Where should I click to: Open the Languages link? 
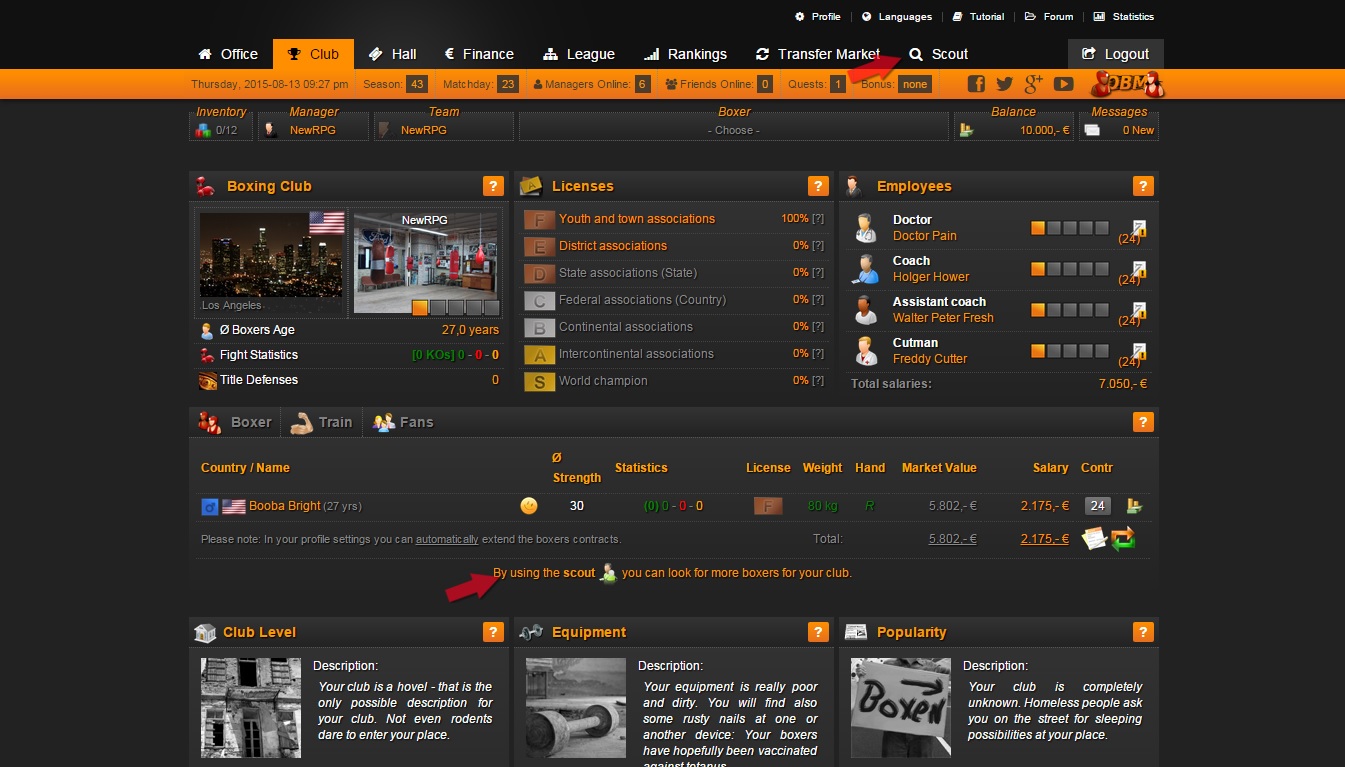(897, 17)
